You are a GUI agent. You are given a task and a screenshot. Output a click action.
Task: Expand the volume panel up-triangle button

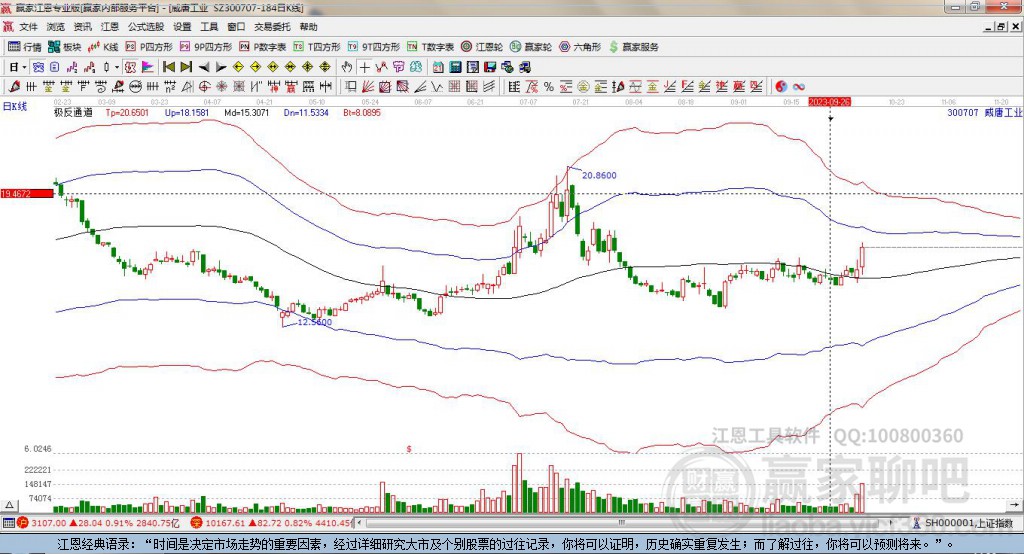(x=9, y=505)
